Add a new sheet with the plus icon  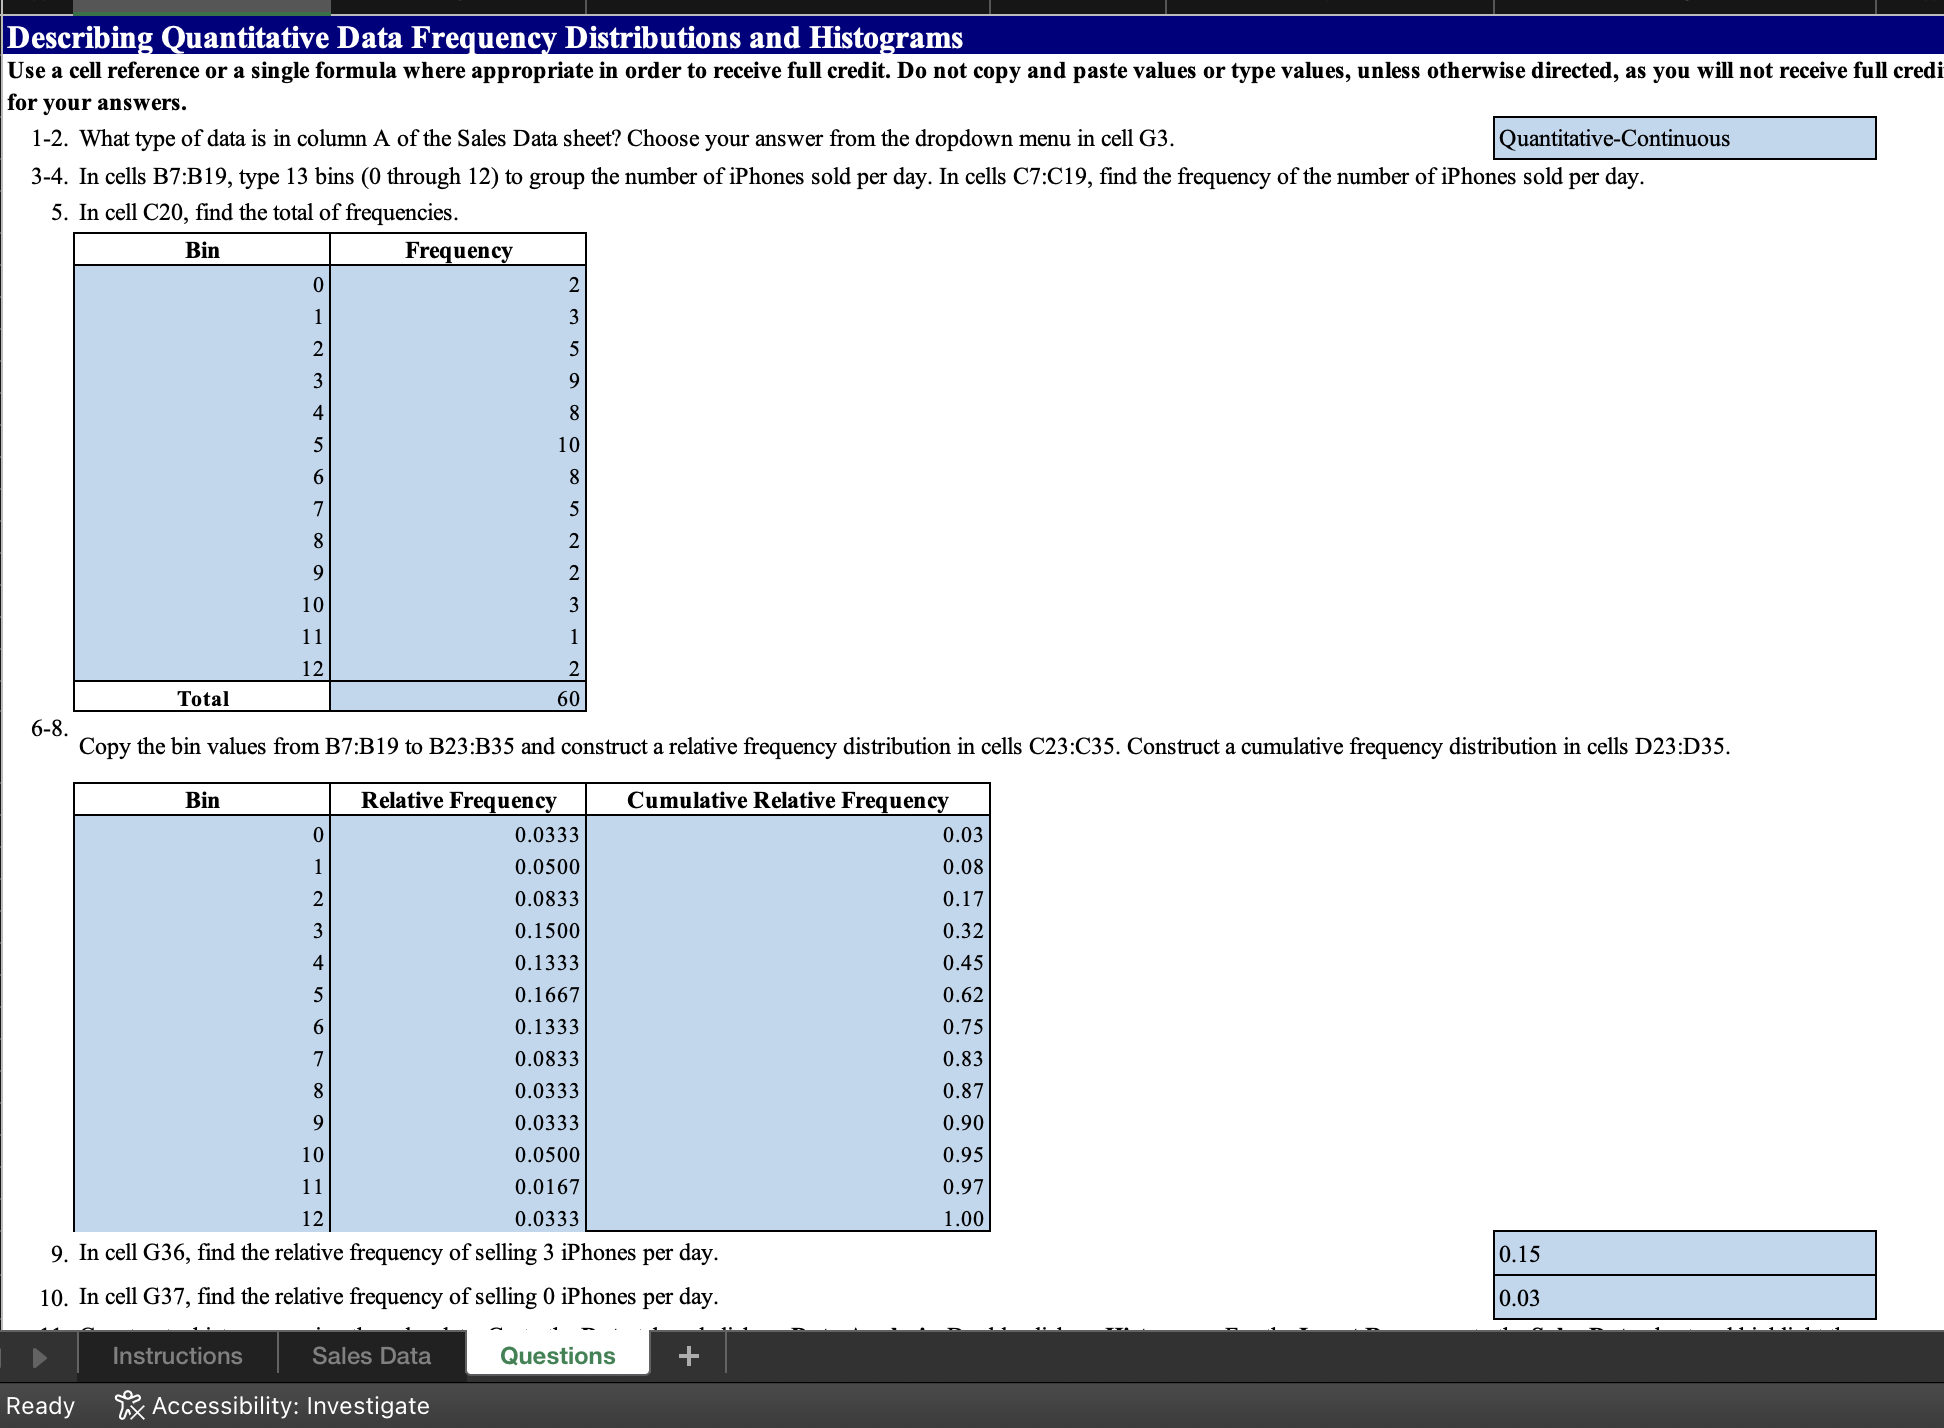pyautogui.click(x=688, y=1356)
